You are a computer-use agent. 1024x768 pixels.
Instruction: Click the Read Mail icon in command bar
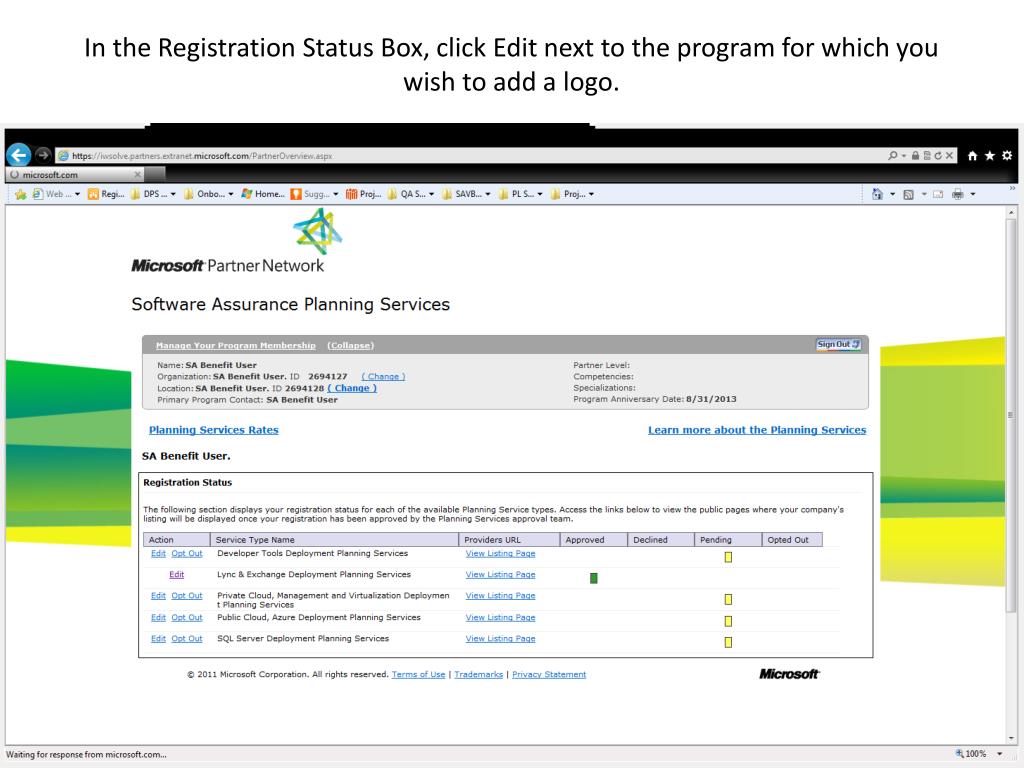click(x=938, y=194)
